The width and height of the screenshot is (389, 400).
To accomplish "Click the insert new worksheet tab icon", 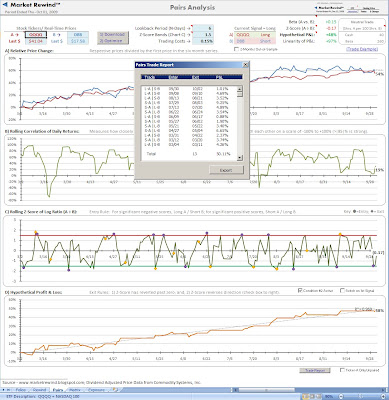I will click(x=115, y=389).
